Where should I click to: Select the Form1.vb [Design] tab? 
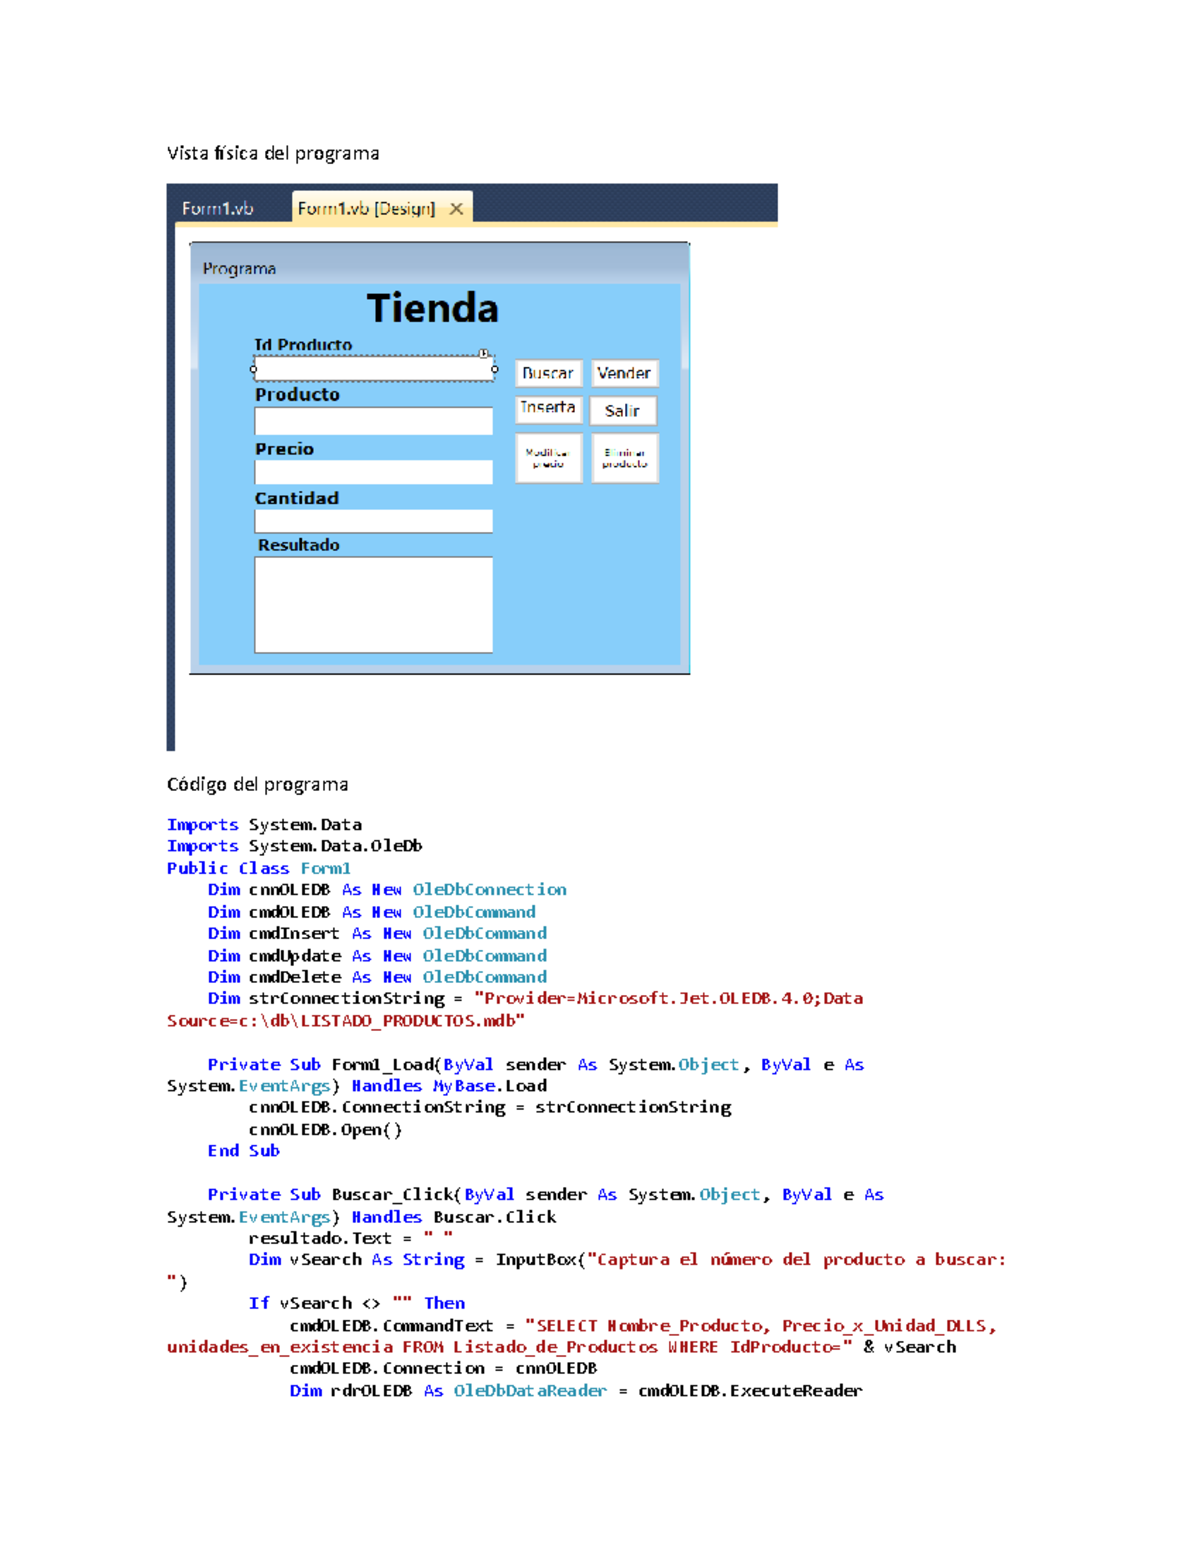coord(368,207)
